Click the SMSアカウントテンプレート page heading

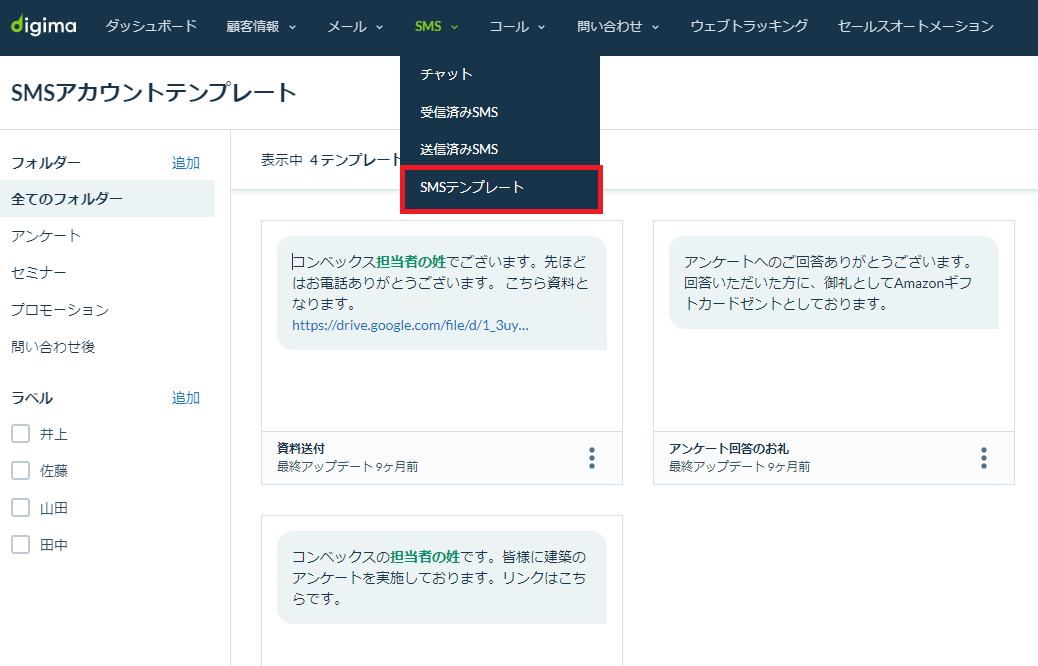click(x=154, y=92)
